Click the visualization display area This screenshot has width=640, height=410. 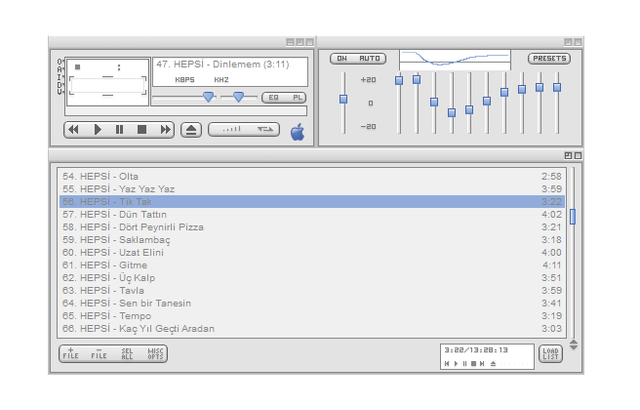[x=107, y=86]
